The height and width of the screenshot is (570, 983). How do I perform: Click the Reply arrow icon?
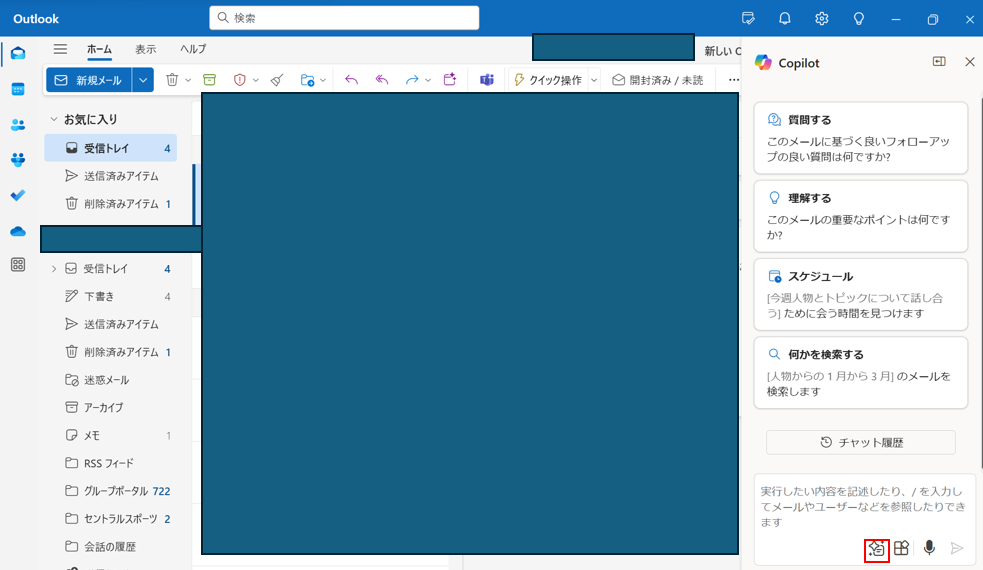[x=352, y=80]
